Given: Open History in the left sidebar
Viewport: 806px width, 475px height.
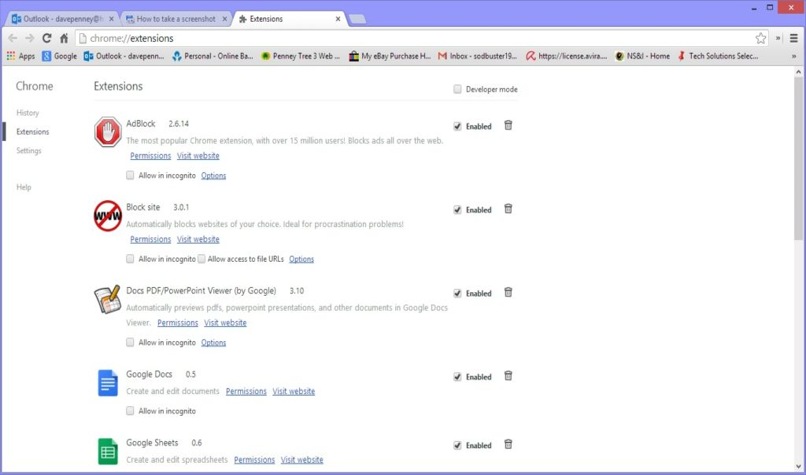Looking at the screenshot, I should (x=28, y=113).
